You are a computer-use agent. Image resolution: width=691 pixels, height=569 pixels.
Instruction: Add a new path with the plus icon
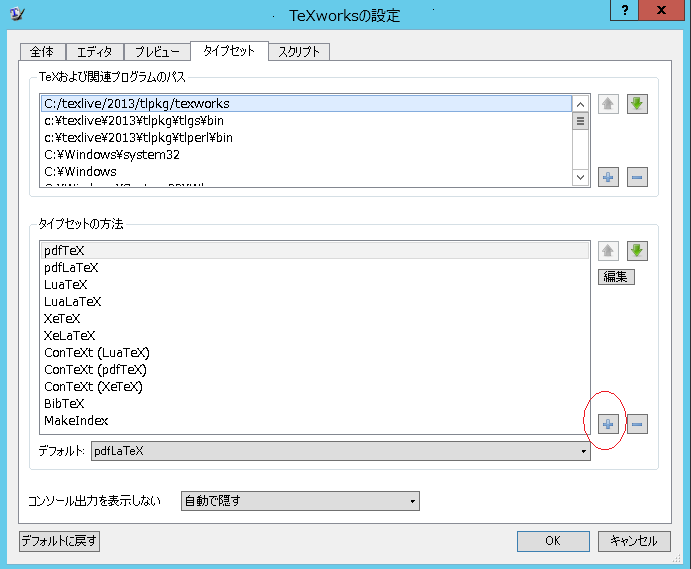tap(608, 177)
